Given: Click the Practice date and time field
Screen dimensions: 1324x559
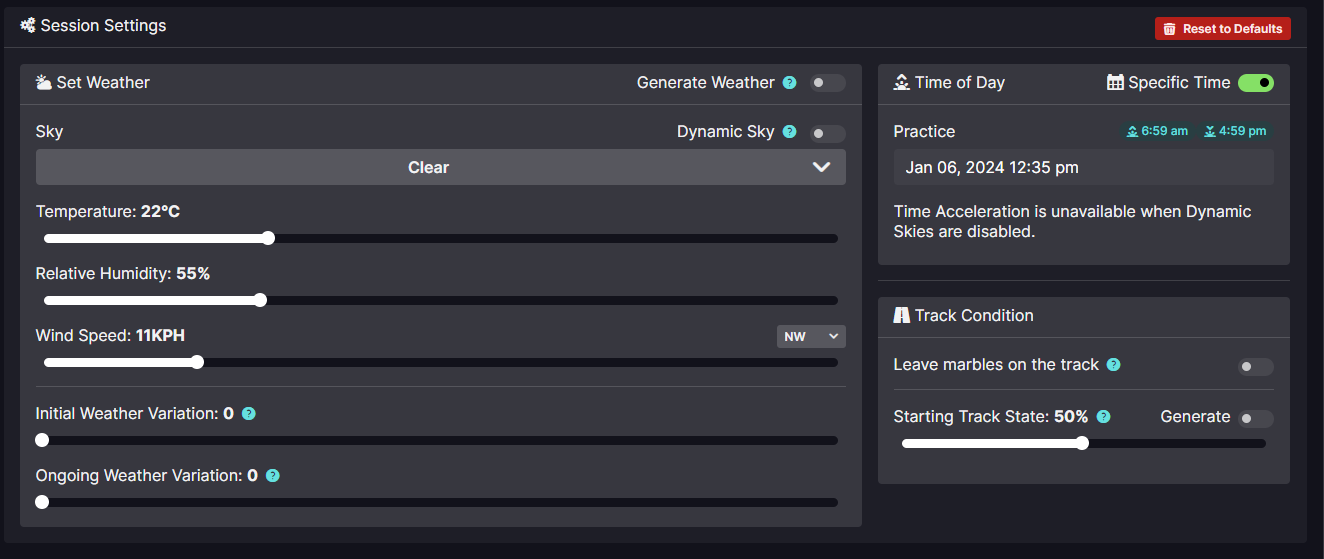Looking at the screenshot, I should [x=1083, y=167].
